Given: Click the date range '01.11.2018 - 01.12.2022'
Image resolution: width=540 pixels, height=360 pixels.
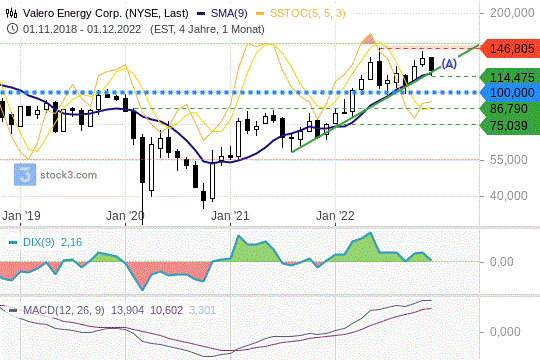Looking at the screenshot, I should point(82,29).
